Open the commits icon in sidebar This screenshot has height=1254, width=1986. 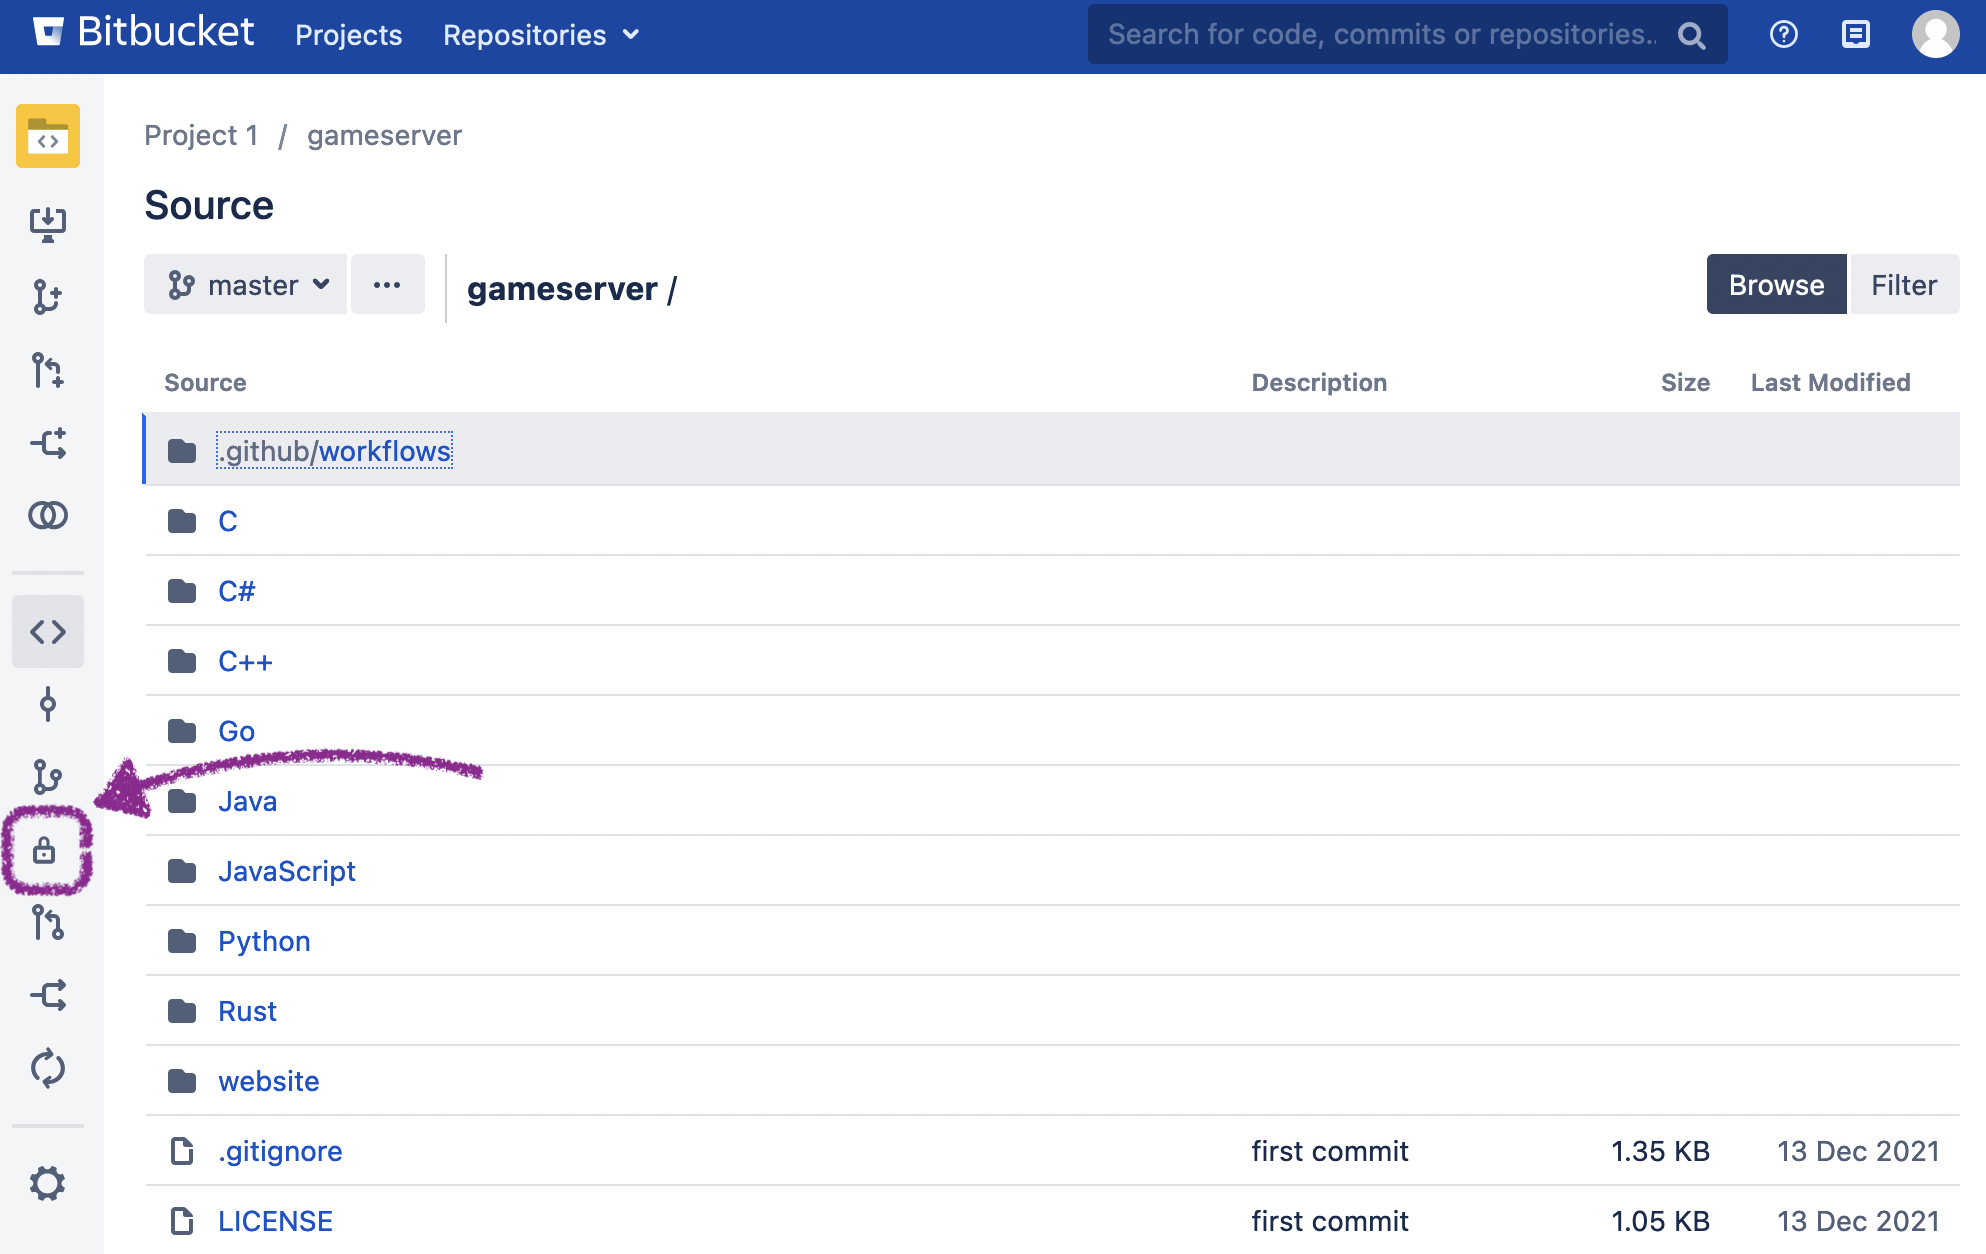click(47, 705)
